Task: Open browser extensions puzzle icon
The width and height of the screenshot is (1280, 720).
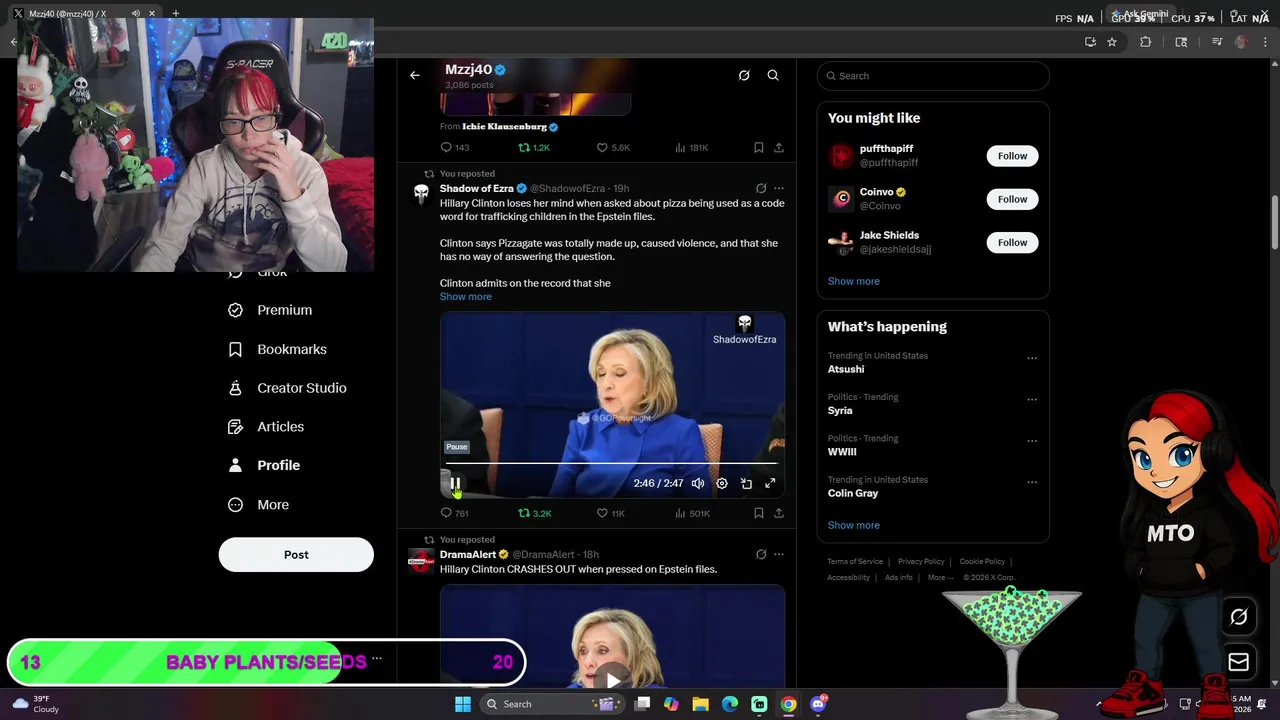Action: tap(1146, 42)
